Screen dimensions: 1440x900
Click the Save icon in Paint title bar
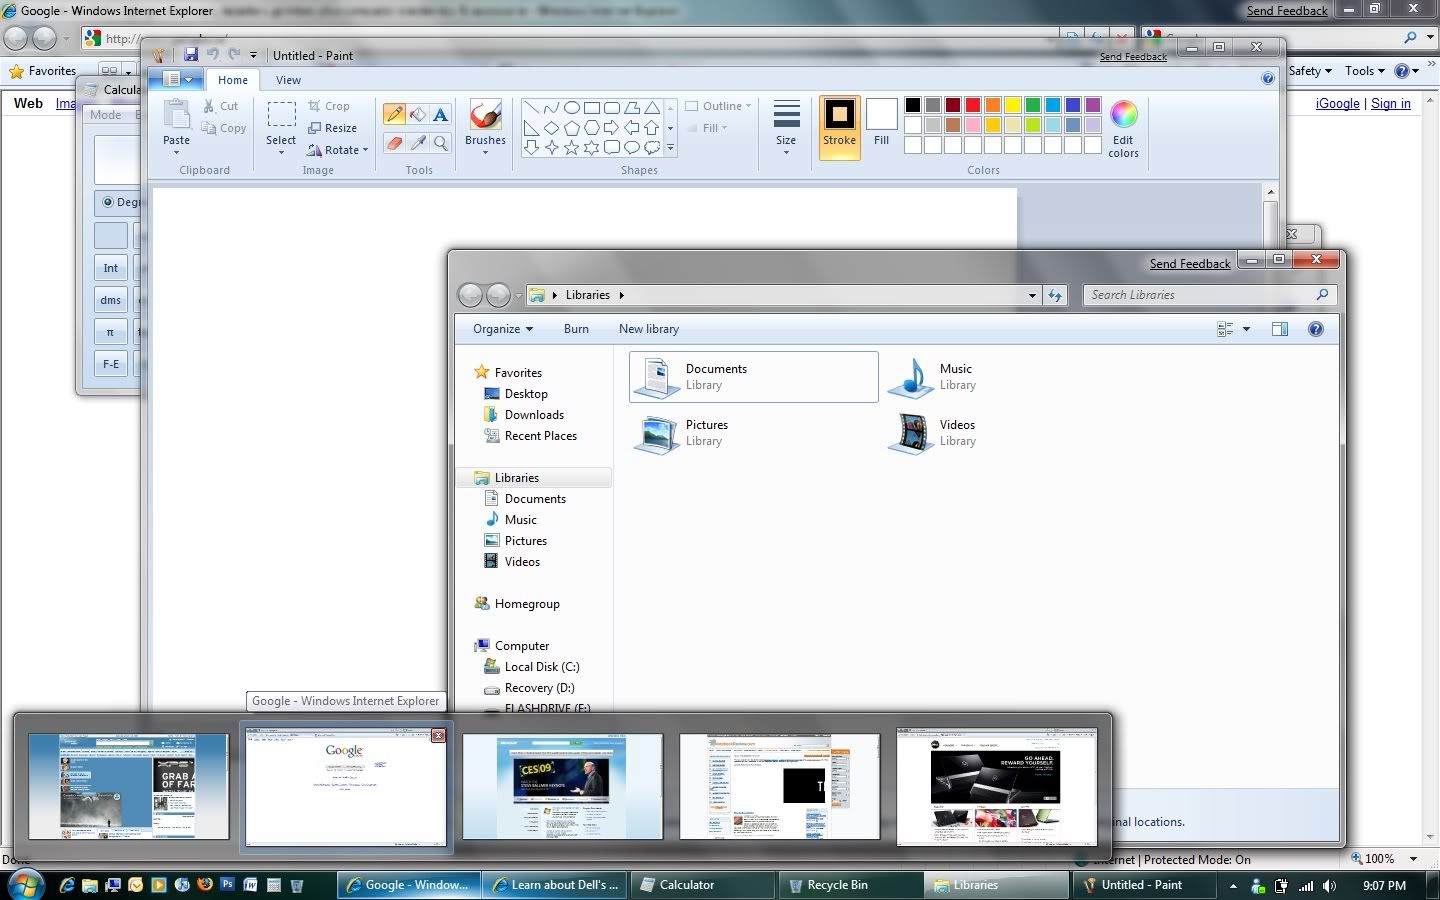(x=191, y=55)
